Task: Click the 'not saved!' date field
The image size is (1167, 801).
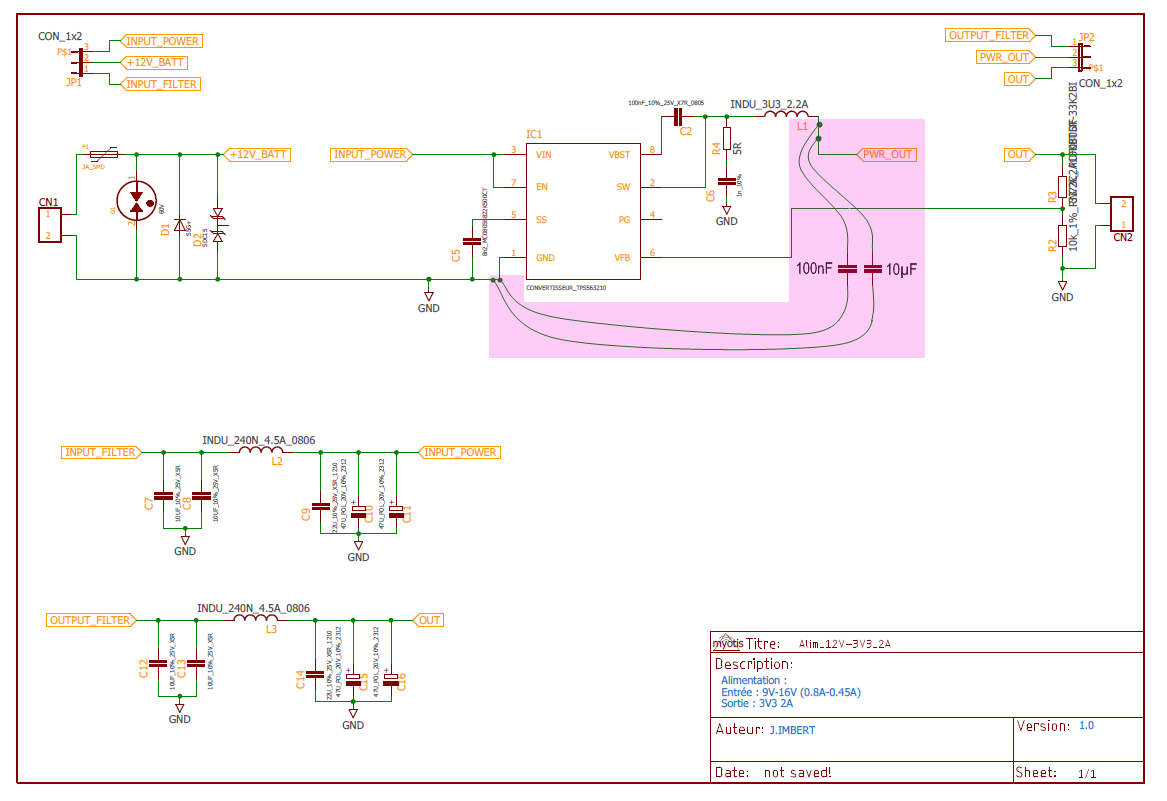Action: 797,773
